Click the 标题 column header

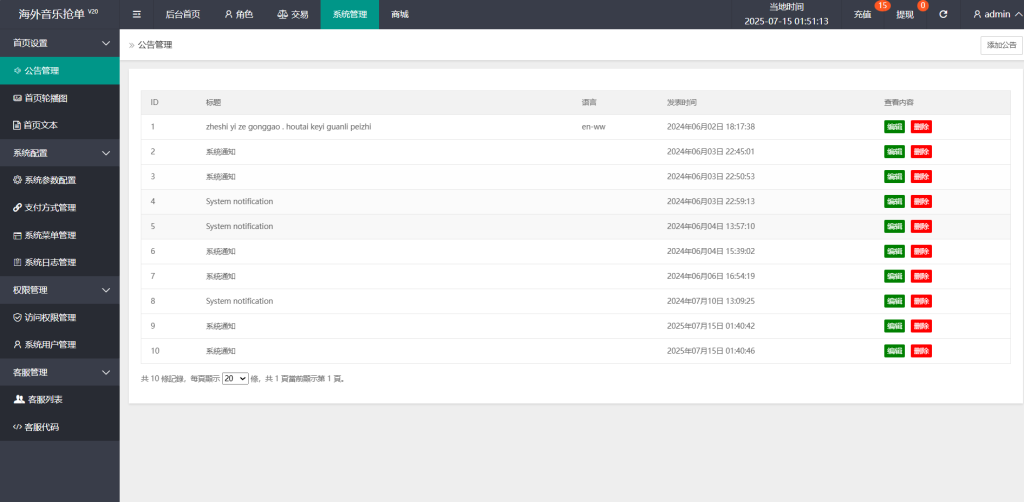213,102
